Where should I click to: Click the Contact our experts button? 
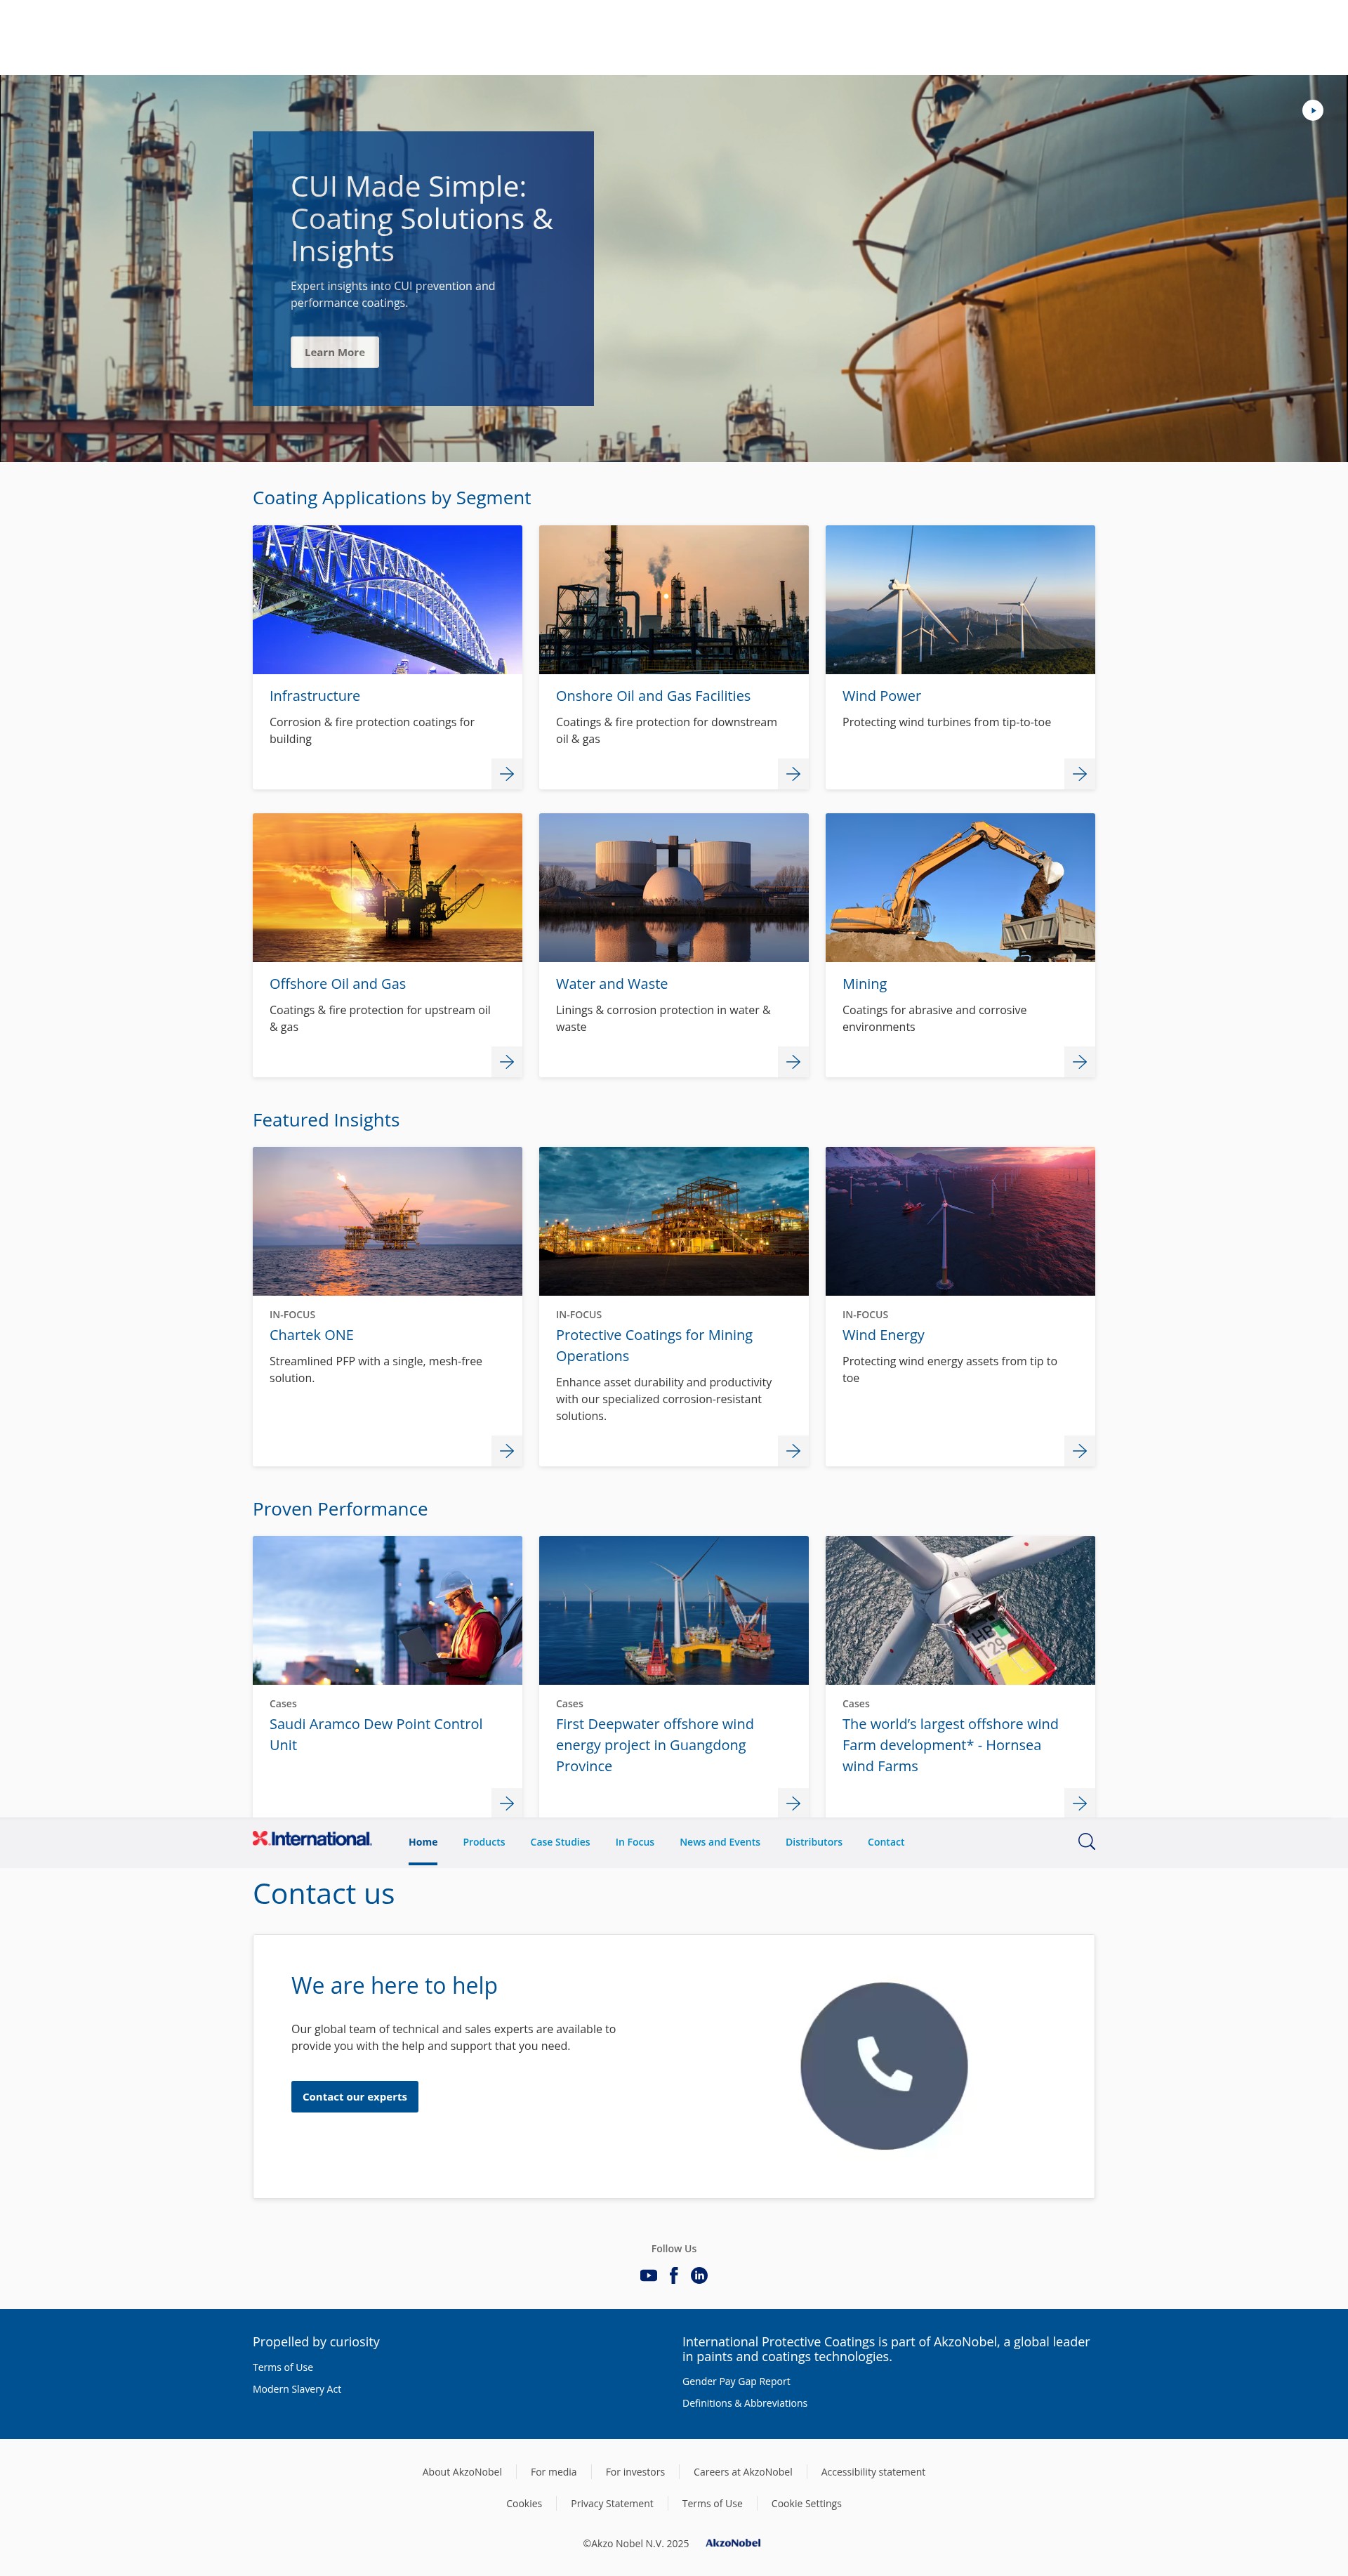[354, 2097]
